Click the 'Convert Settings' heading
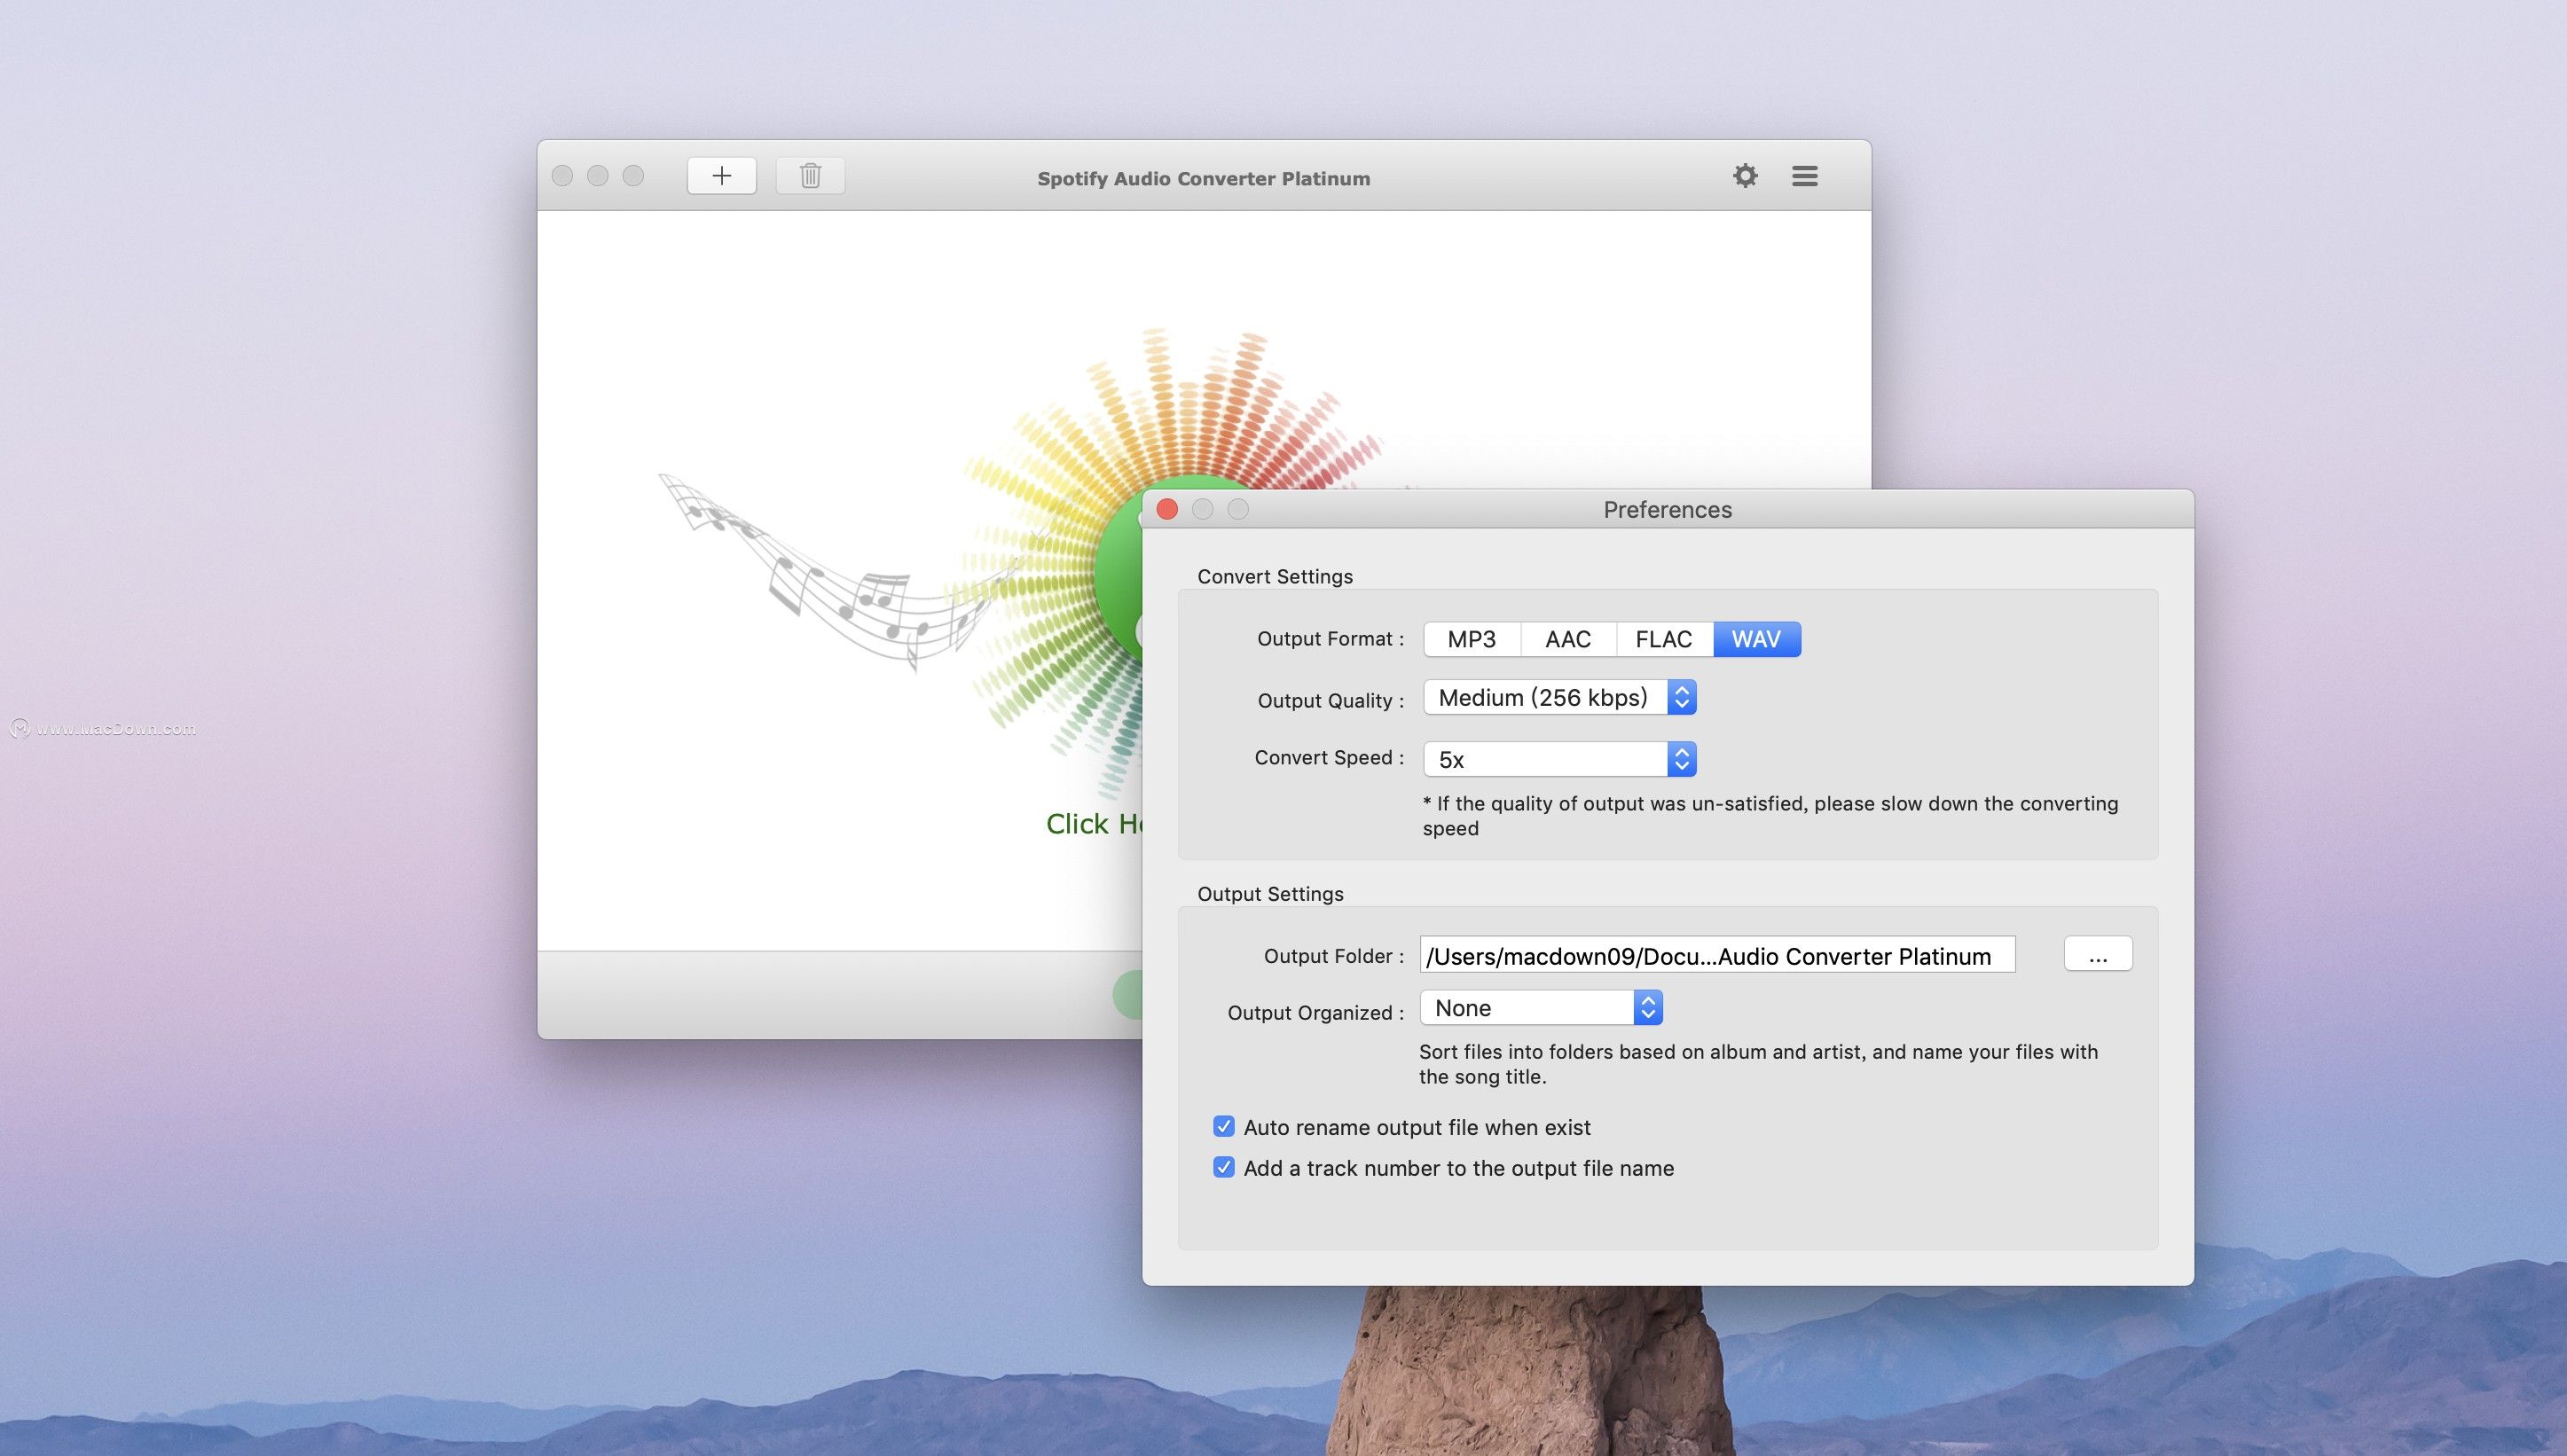The height and width of the screenshot is (1456, 2567). pyautogui.click(x=1275, y=576)
